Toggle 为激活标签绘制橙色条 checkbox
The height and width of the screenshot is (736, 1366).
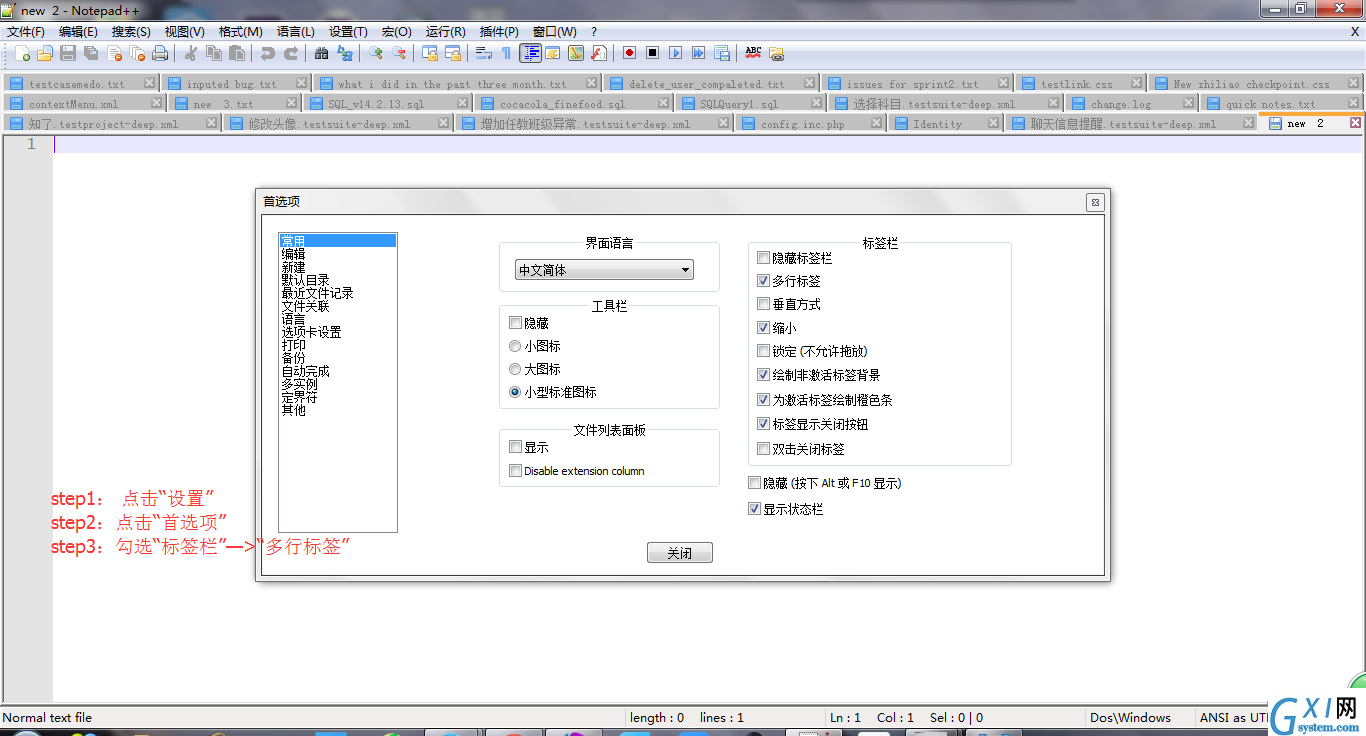(x=764, y=399)
